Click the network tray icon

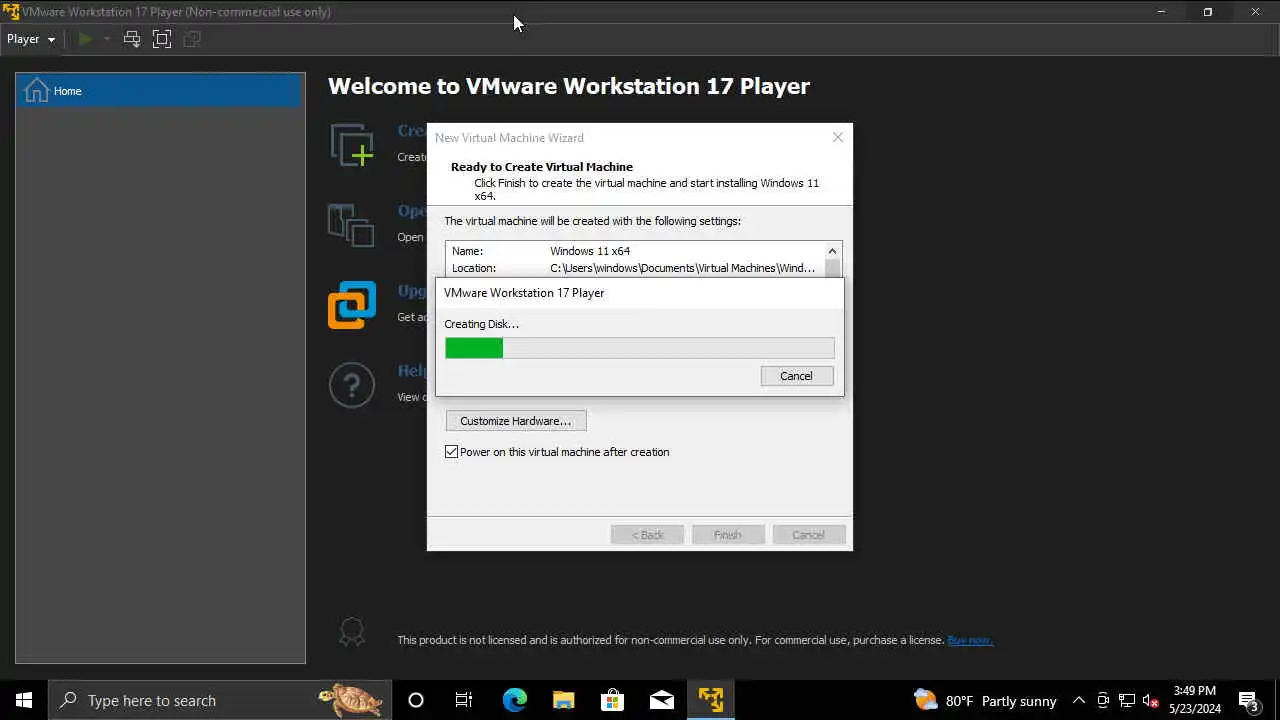point(1127,700)
